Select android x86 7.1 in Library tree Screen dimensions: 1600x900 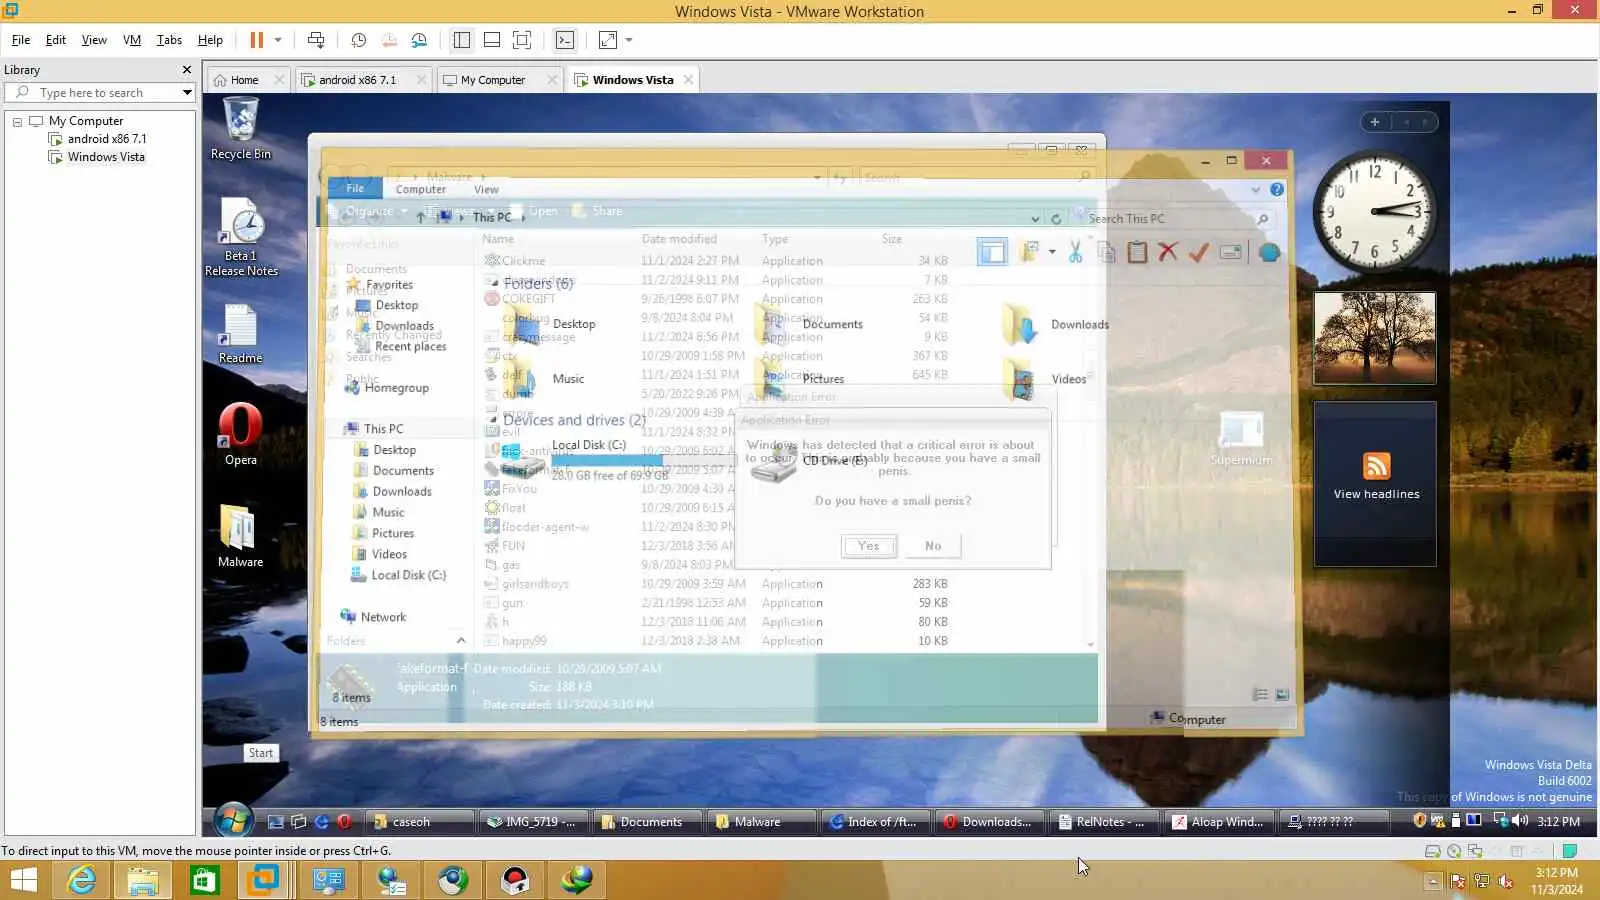pos(107,139)
